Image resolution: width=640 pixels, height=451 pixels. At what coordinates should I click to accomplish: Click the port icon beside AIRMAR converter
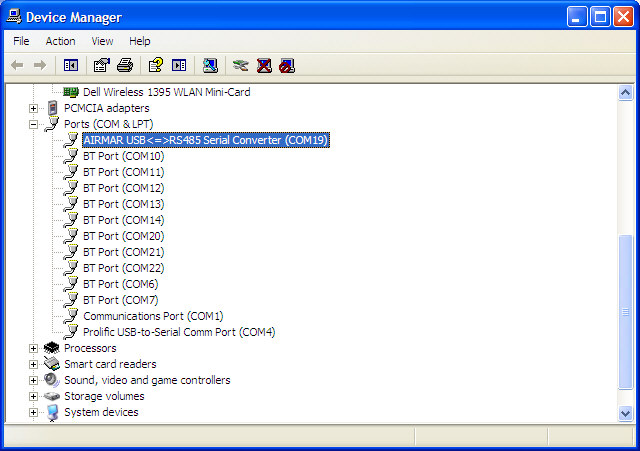click(x=71, y=140)
